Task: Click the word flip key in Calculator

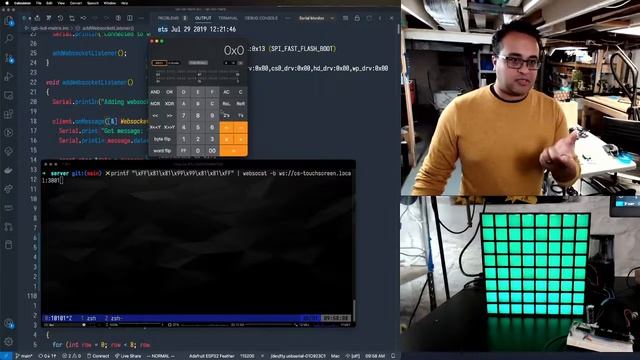Action: click(162, 151)
